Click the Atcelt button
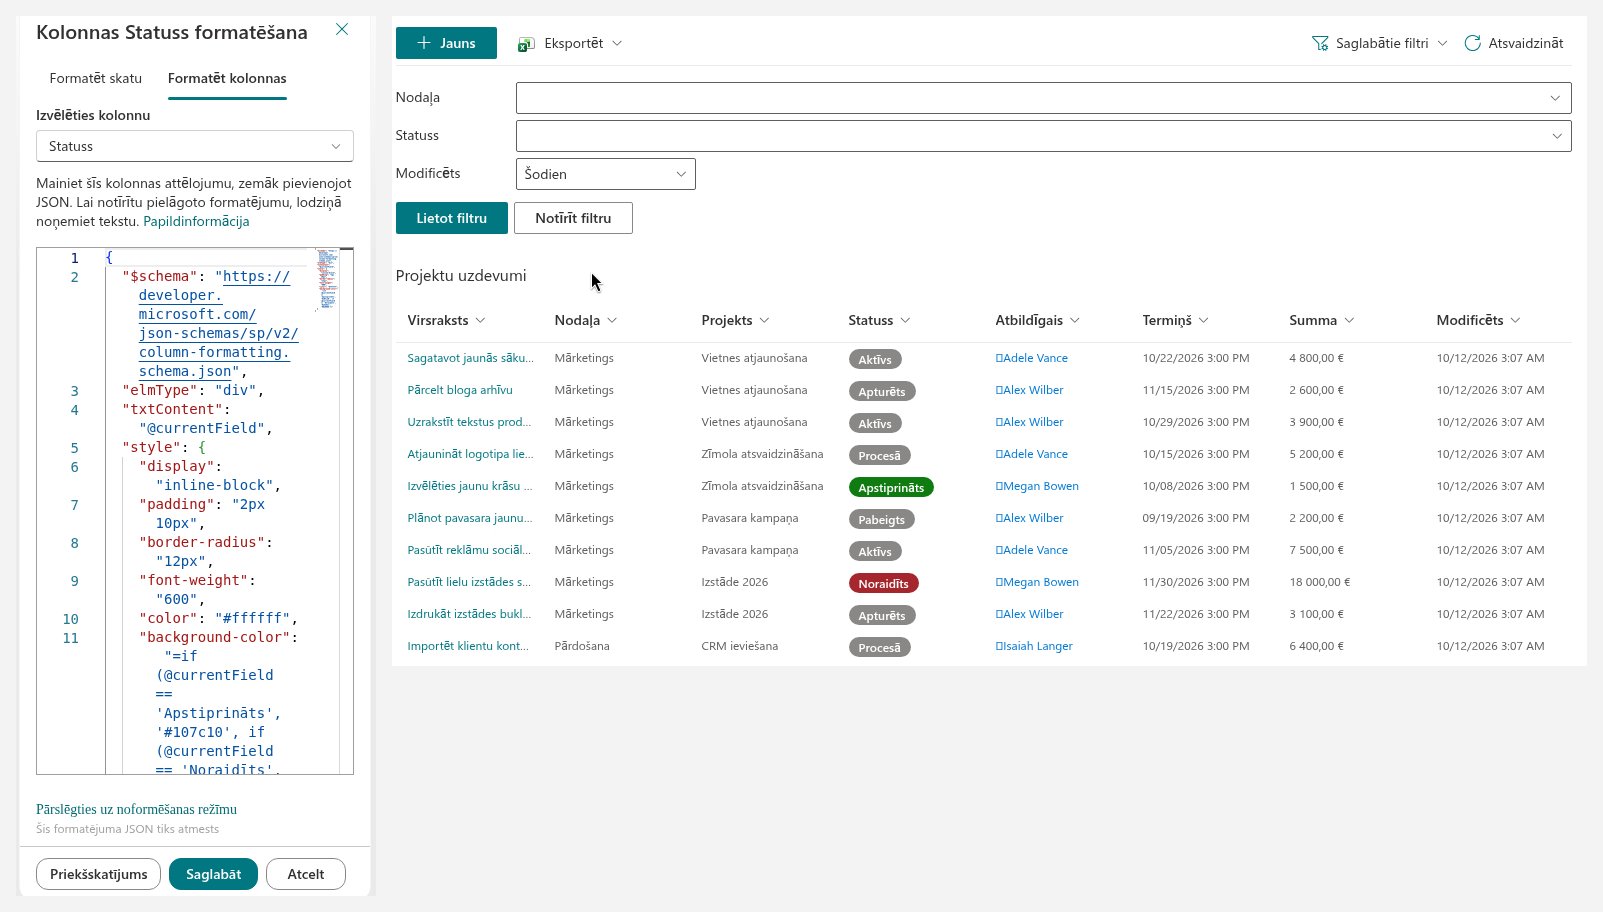 click(306, 874)
